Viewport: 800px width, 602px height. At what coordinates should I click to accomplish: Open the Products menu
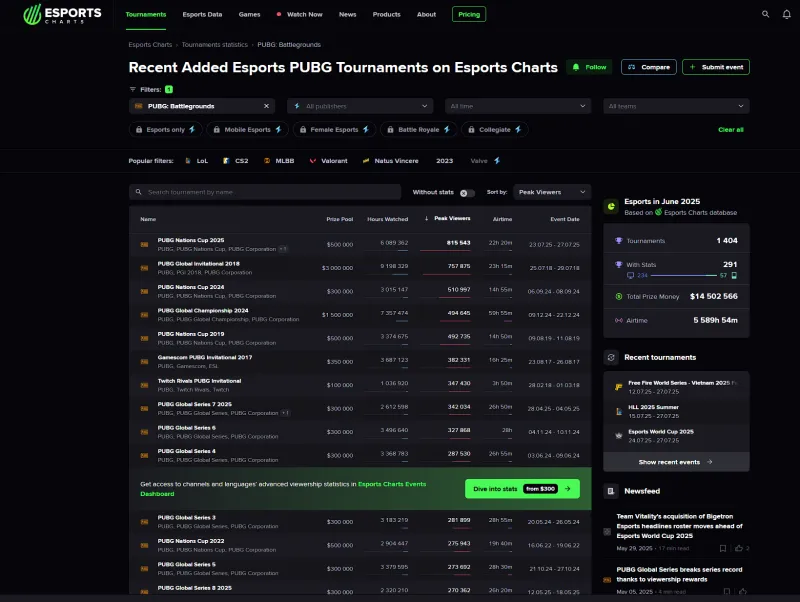pyautogui.click(x=386, y=14)
